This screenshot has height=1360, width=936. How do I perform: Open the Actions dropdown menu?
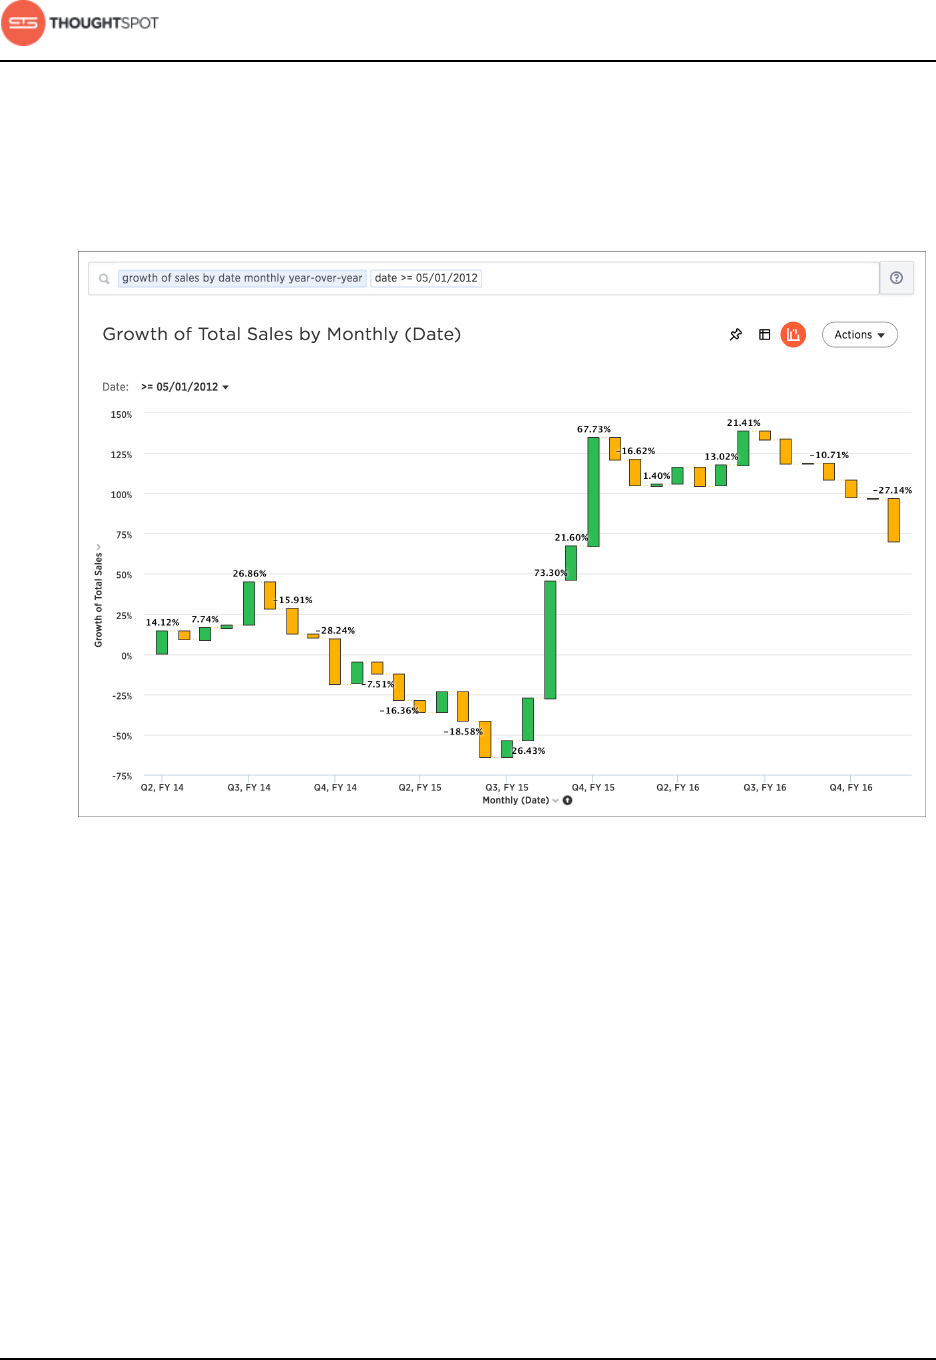[859, 335]
